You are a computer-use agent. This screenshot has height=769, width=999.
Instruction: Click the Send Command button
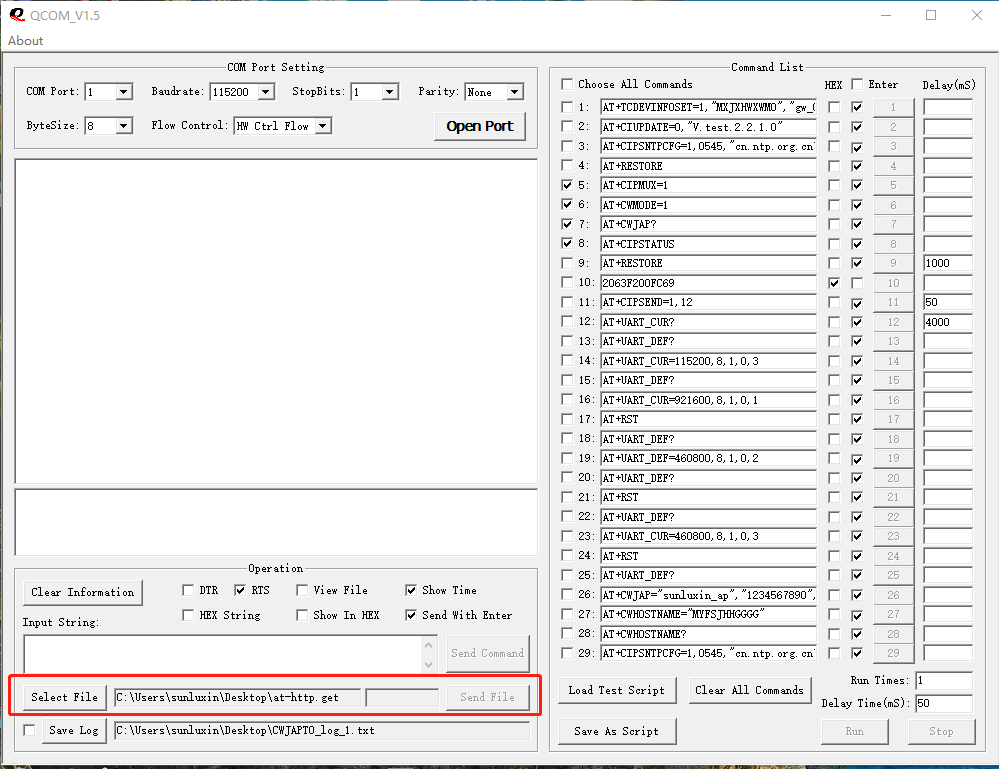point(487,653)
